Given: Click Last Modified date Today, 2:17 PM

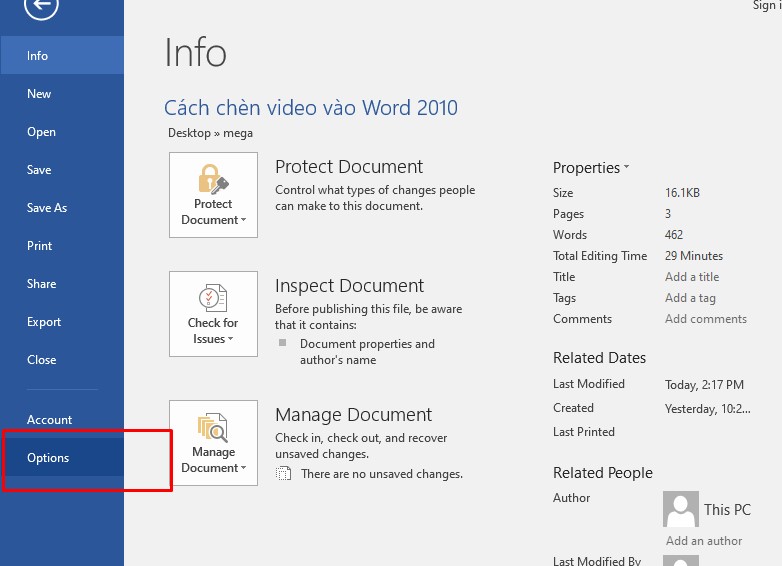Looking at the screenshot, I should (704, 384).
